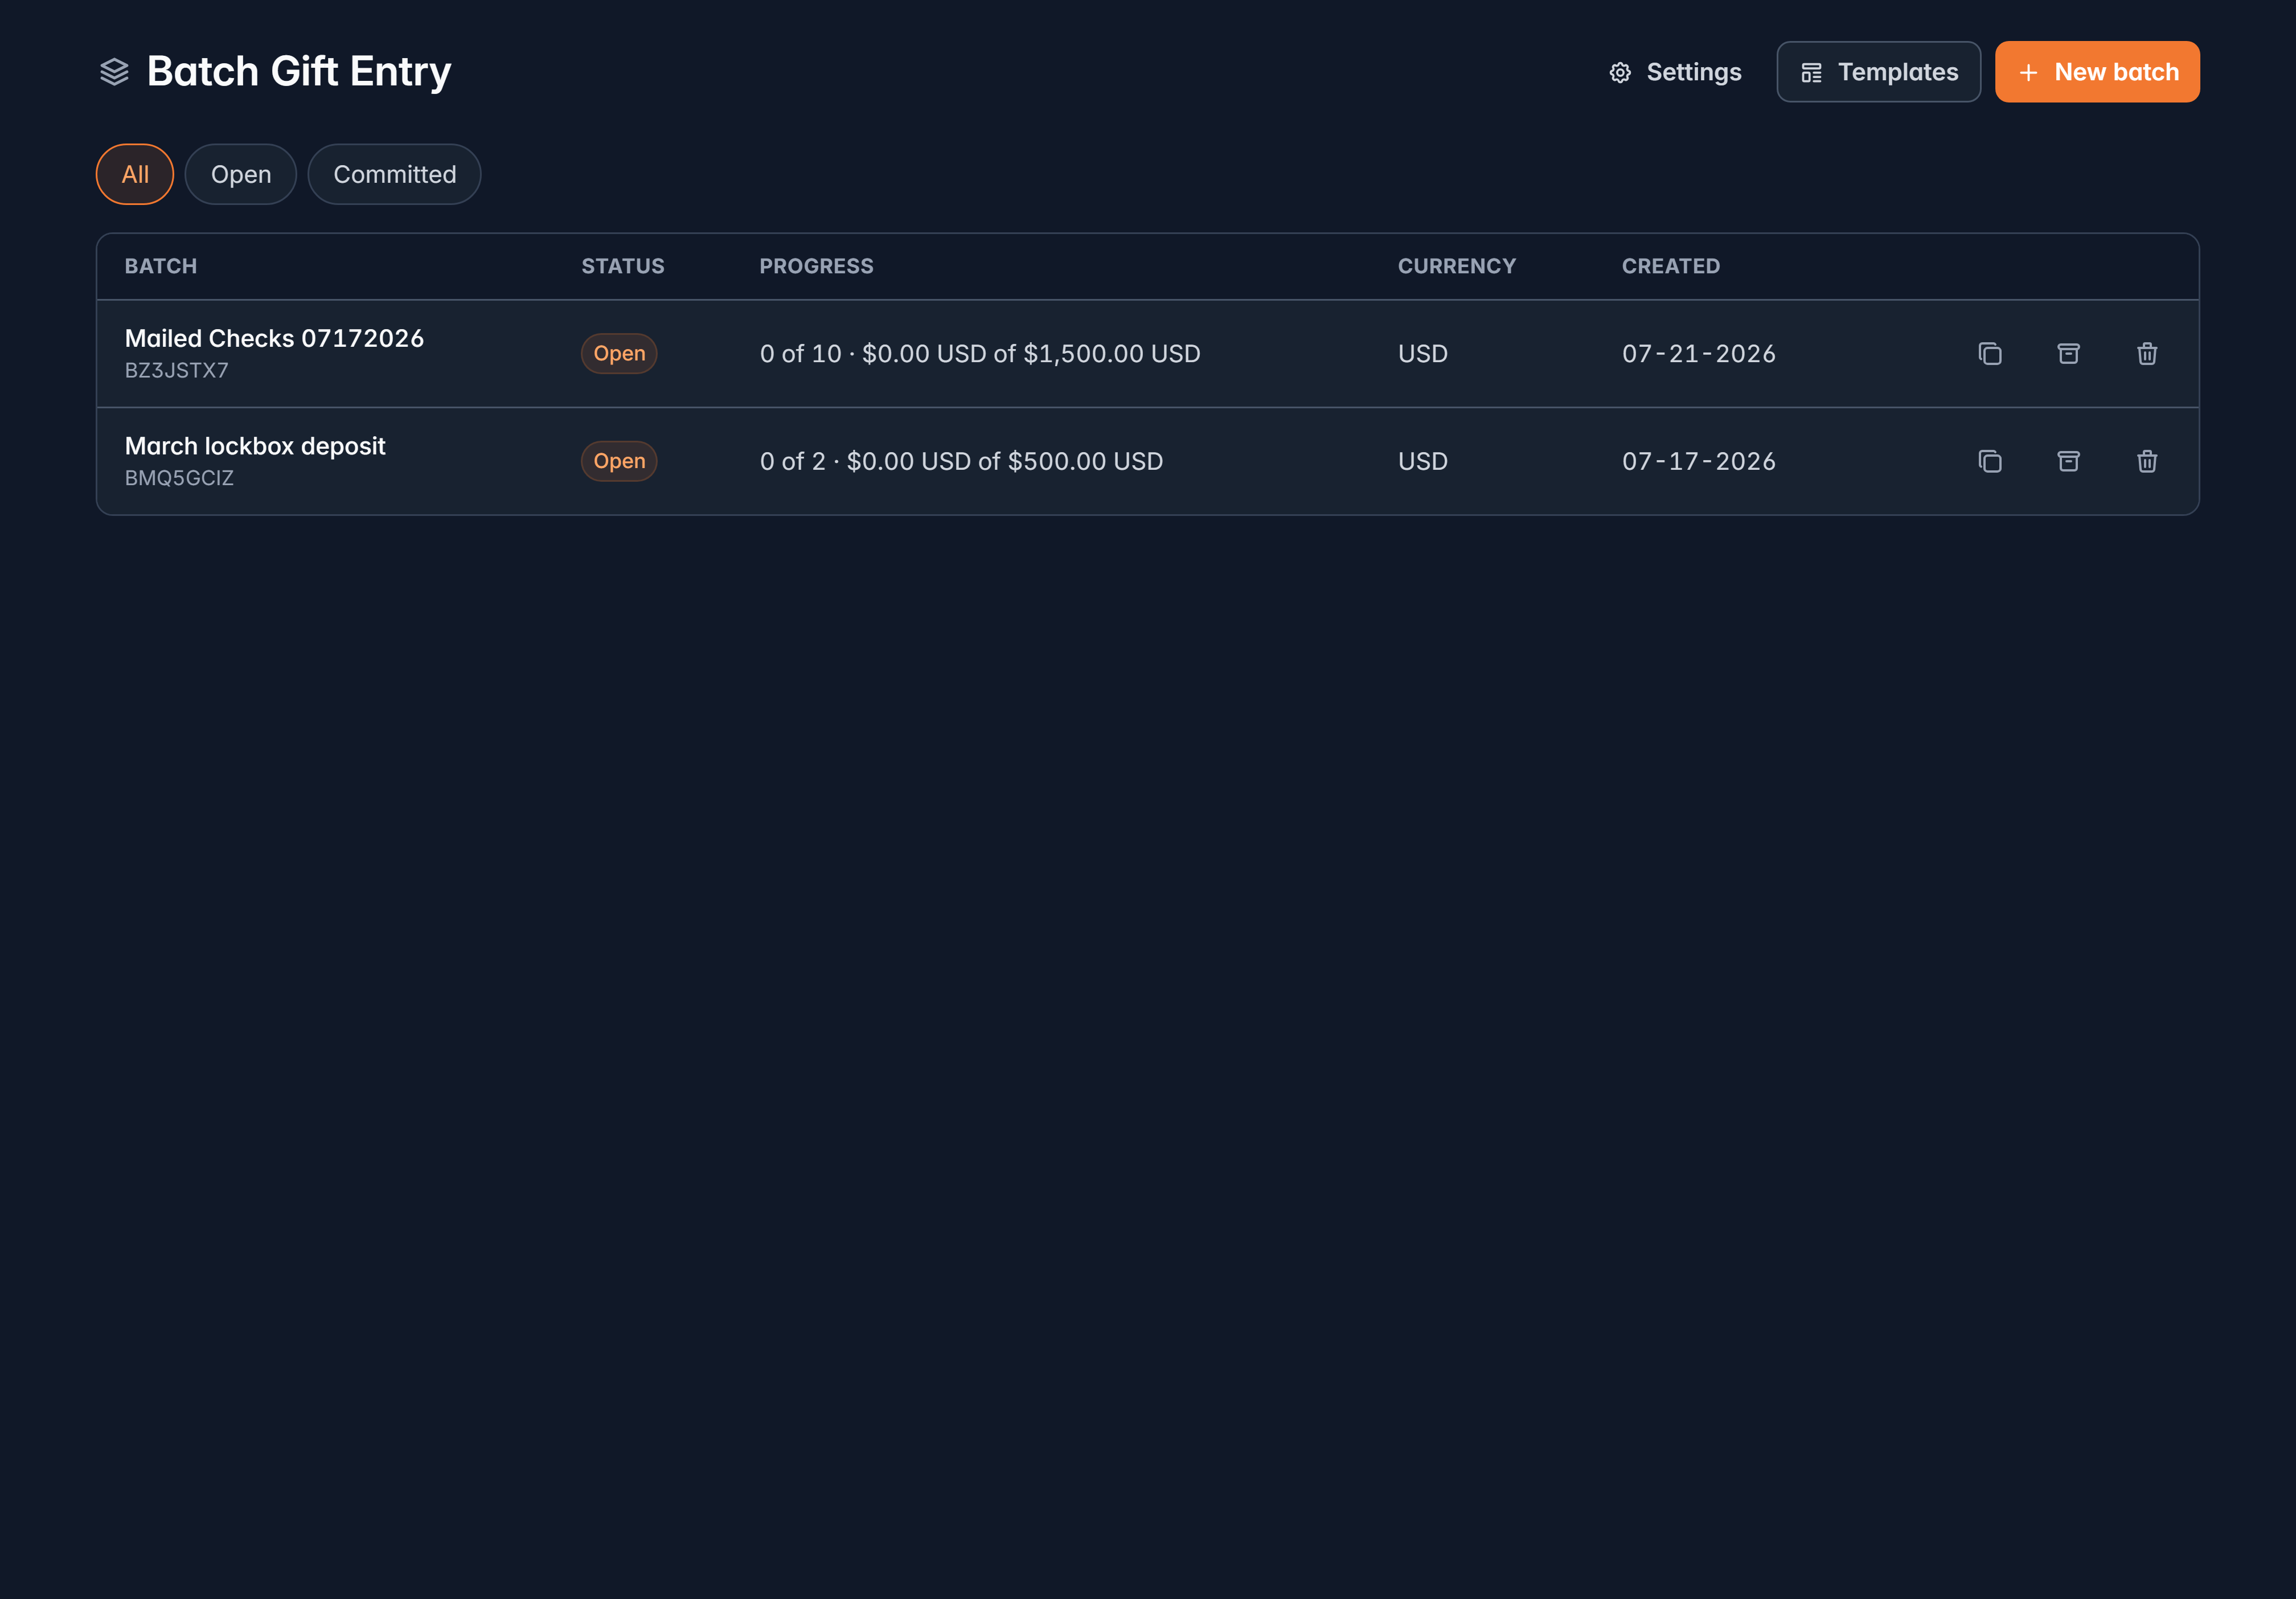Viewport: 2296px width, 1599px height.
Task: Click the created date 07-17-2026
Action: coord(1698,461)
